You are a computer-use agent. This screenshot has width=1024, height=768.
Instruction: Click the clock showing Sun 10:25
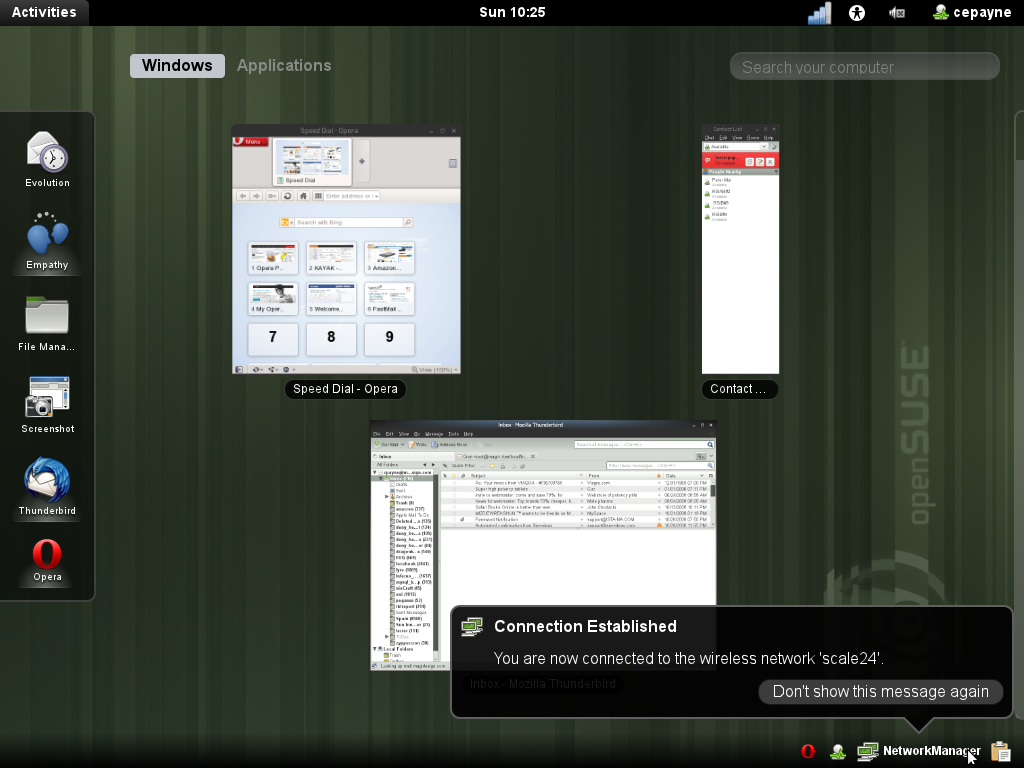pyautogui.click(x=512, y=13)
